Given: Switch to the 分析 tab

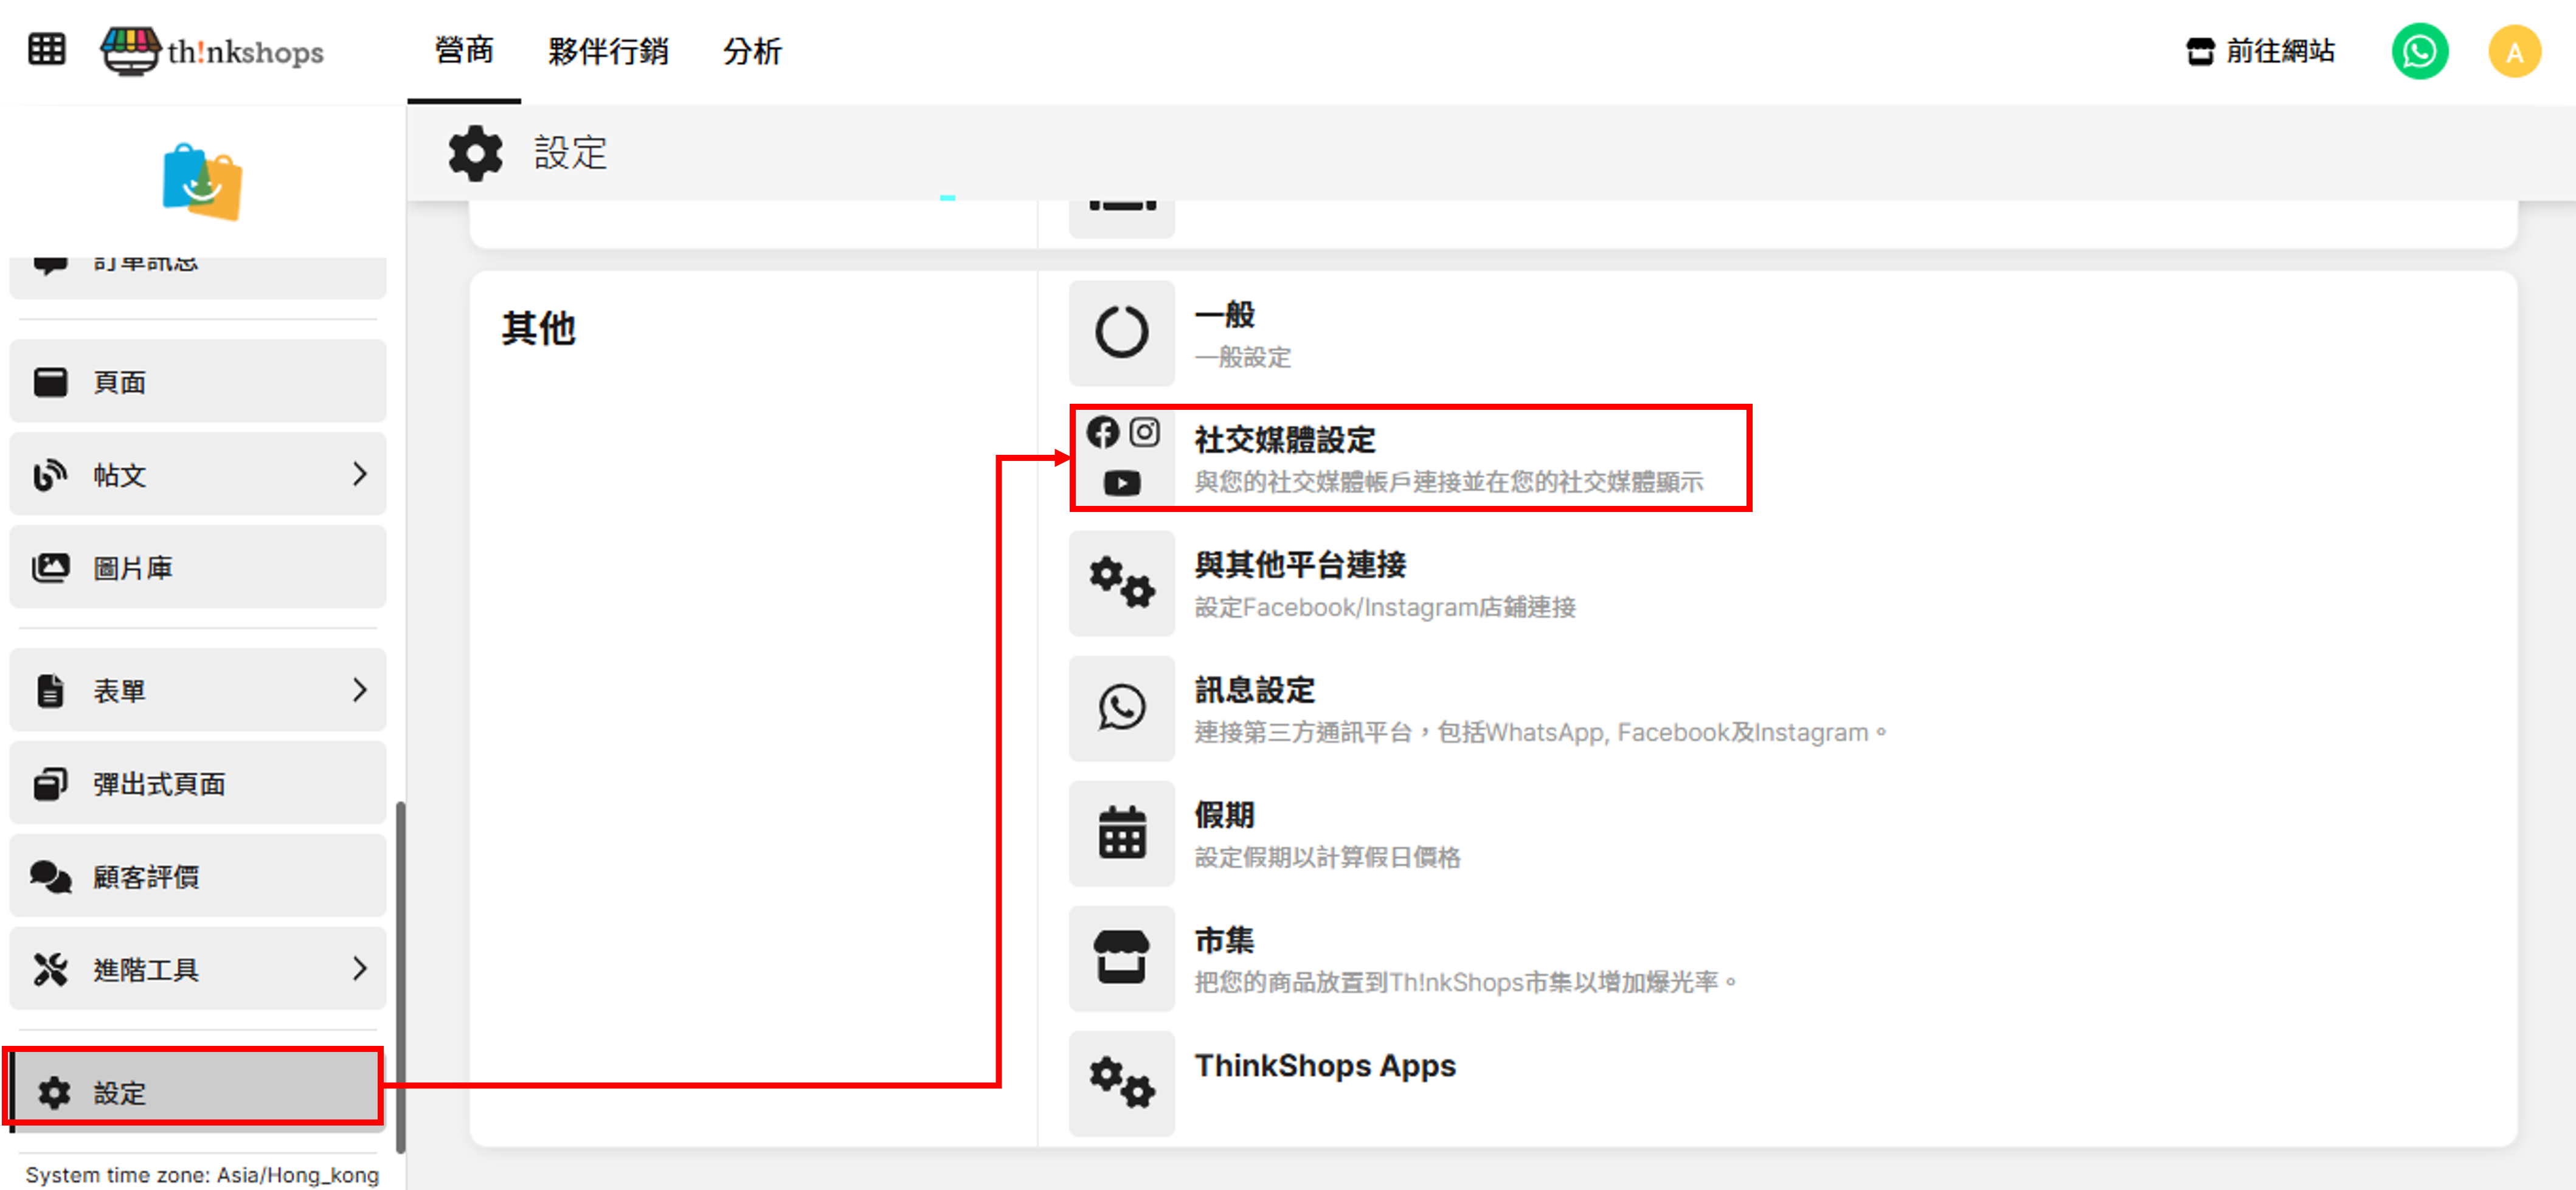Looking at the screenshot, I should [752, 51].
